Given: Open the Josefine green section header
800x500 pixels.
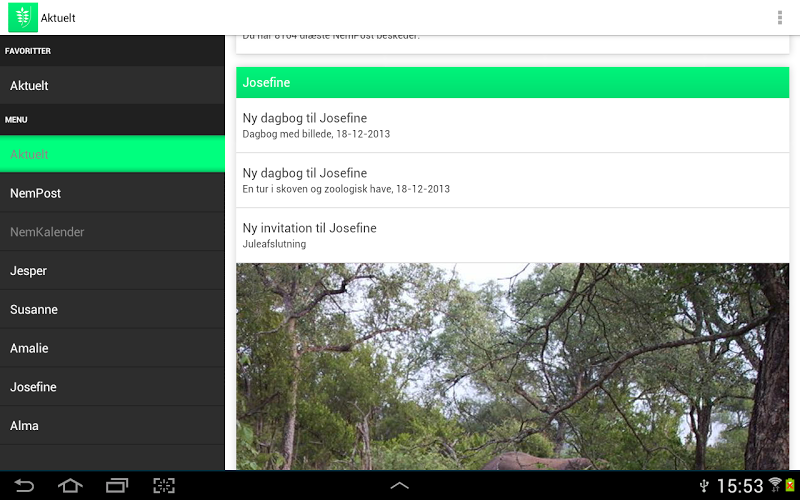Looking at the screenshot, I should (x=512, y=82).
